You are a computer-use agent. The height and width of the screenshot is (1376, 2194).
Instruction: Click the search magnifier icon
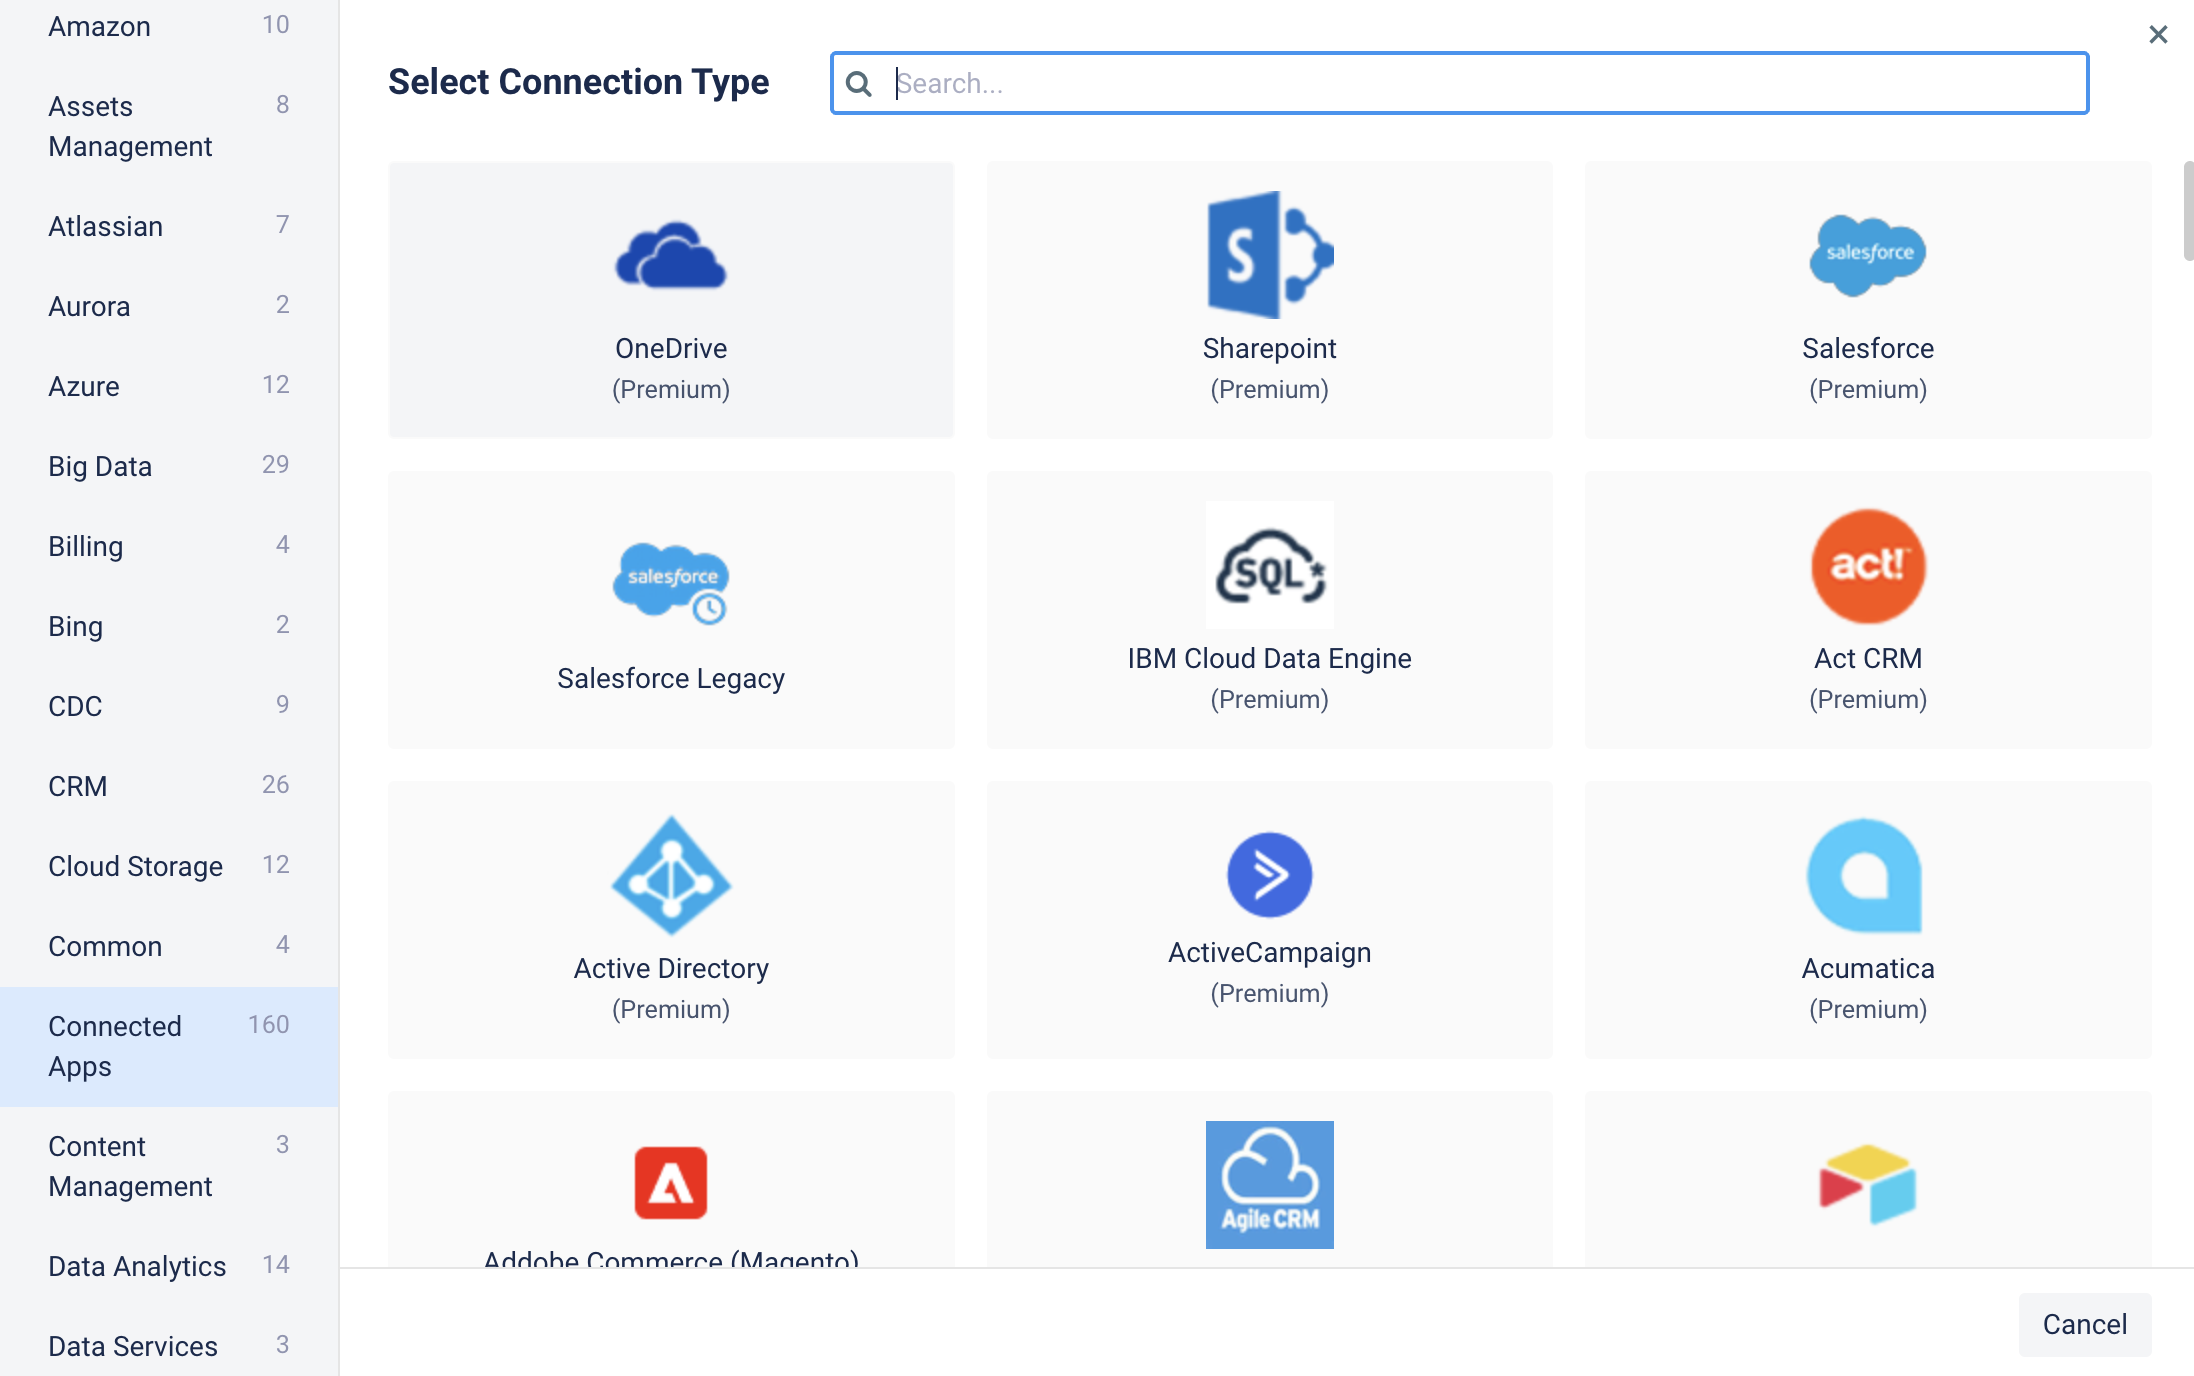click(859, 83)
